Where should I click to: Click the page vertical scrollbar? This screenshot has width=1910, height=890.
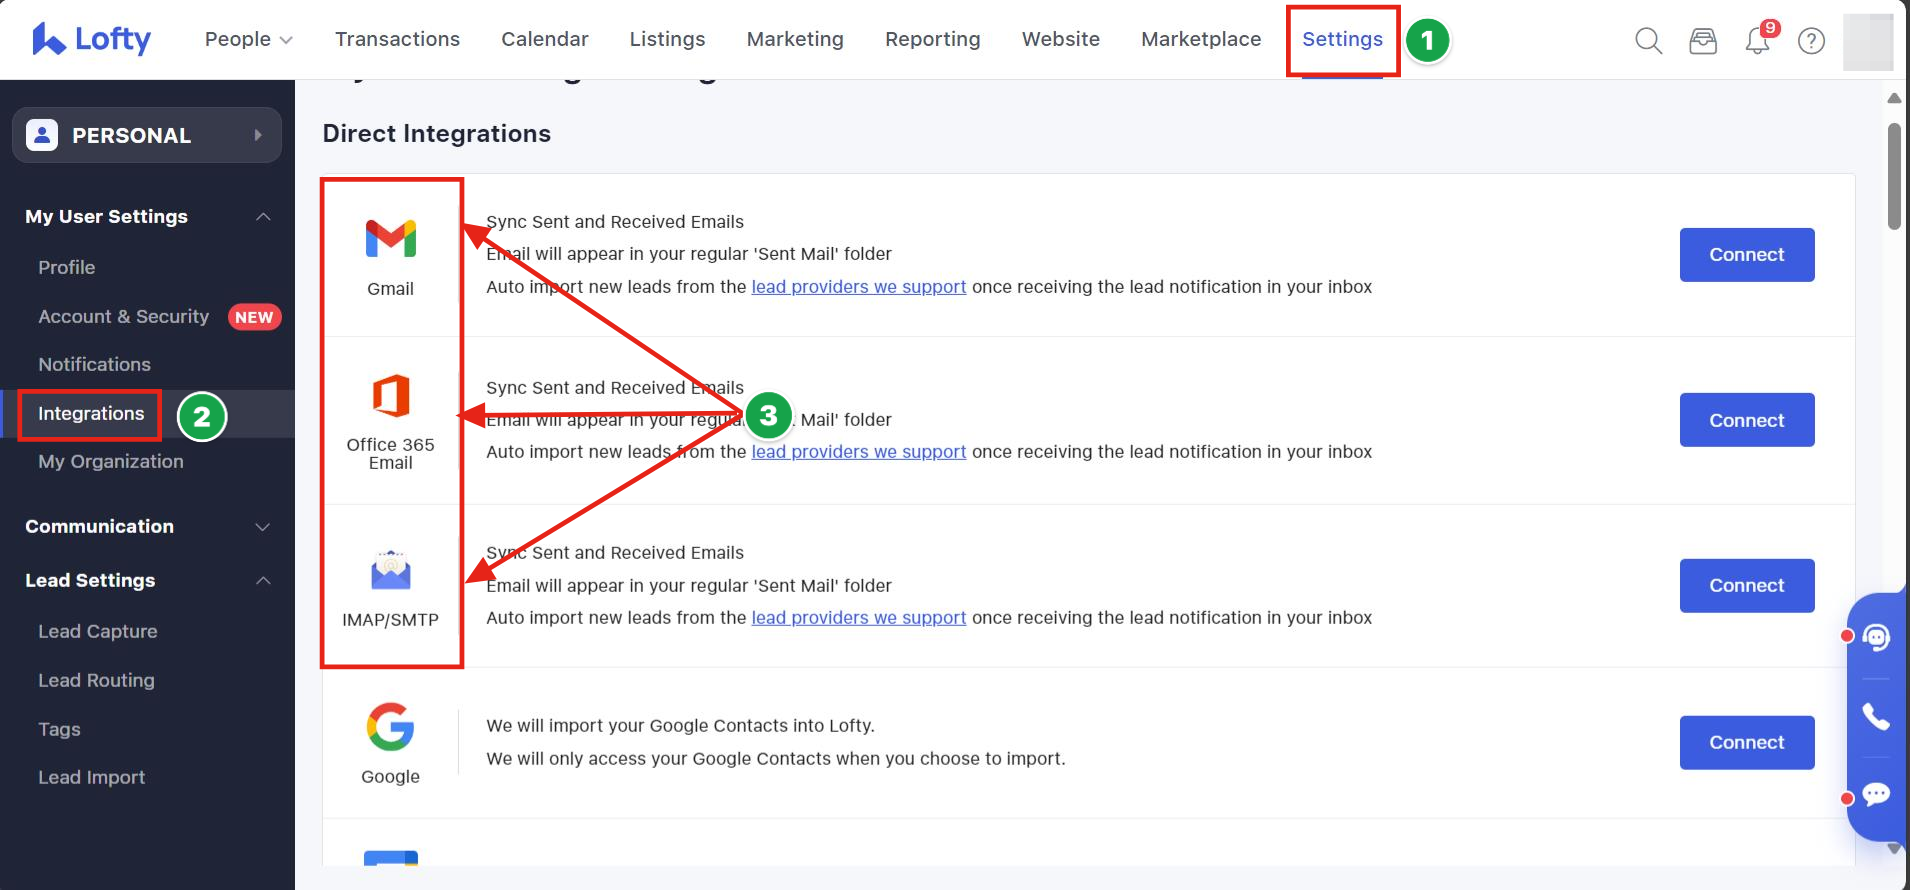pyautogui.click(x=1894, y=177)
